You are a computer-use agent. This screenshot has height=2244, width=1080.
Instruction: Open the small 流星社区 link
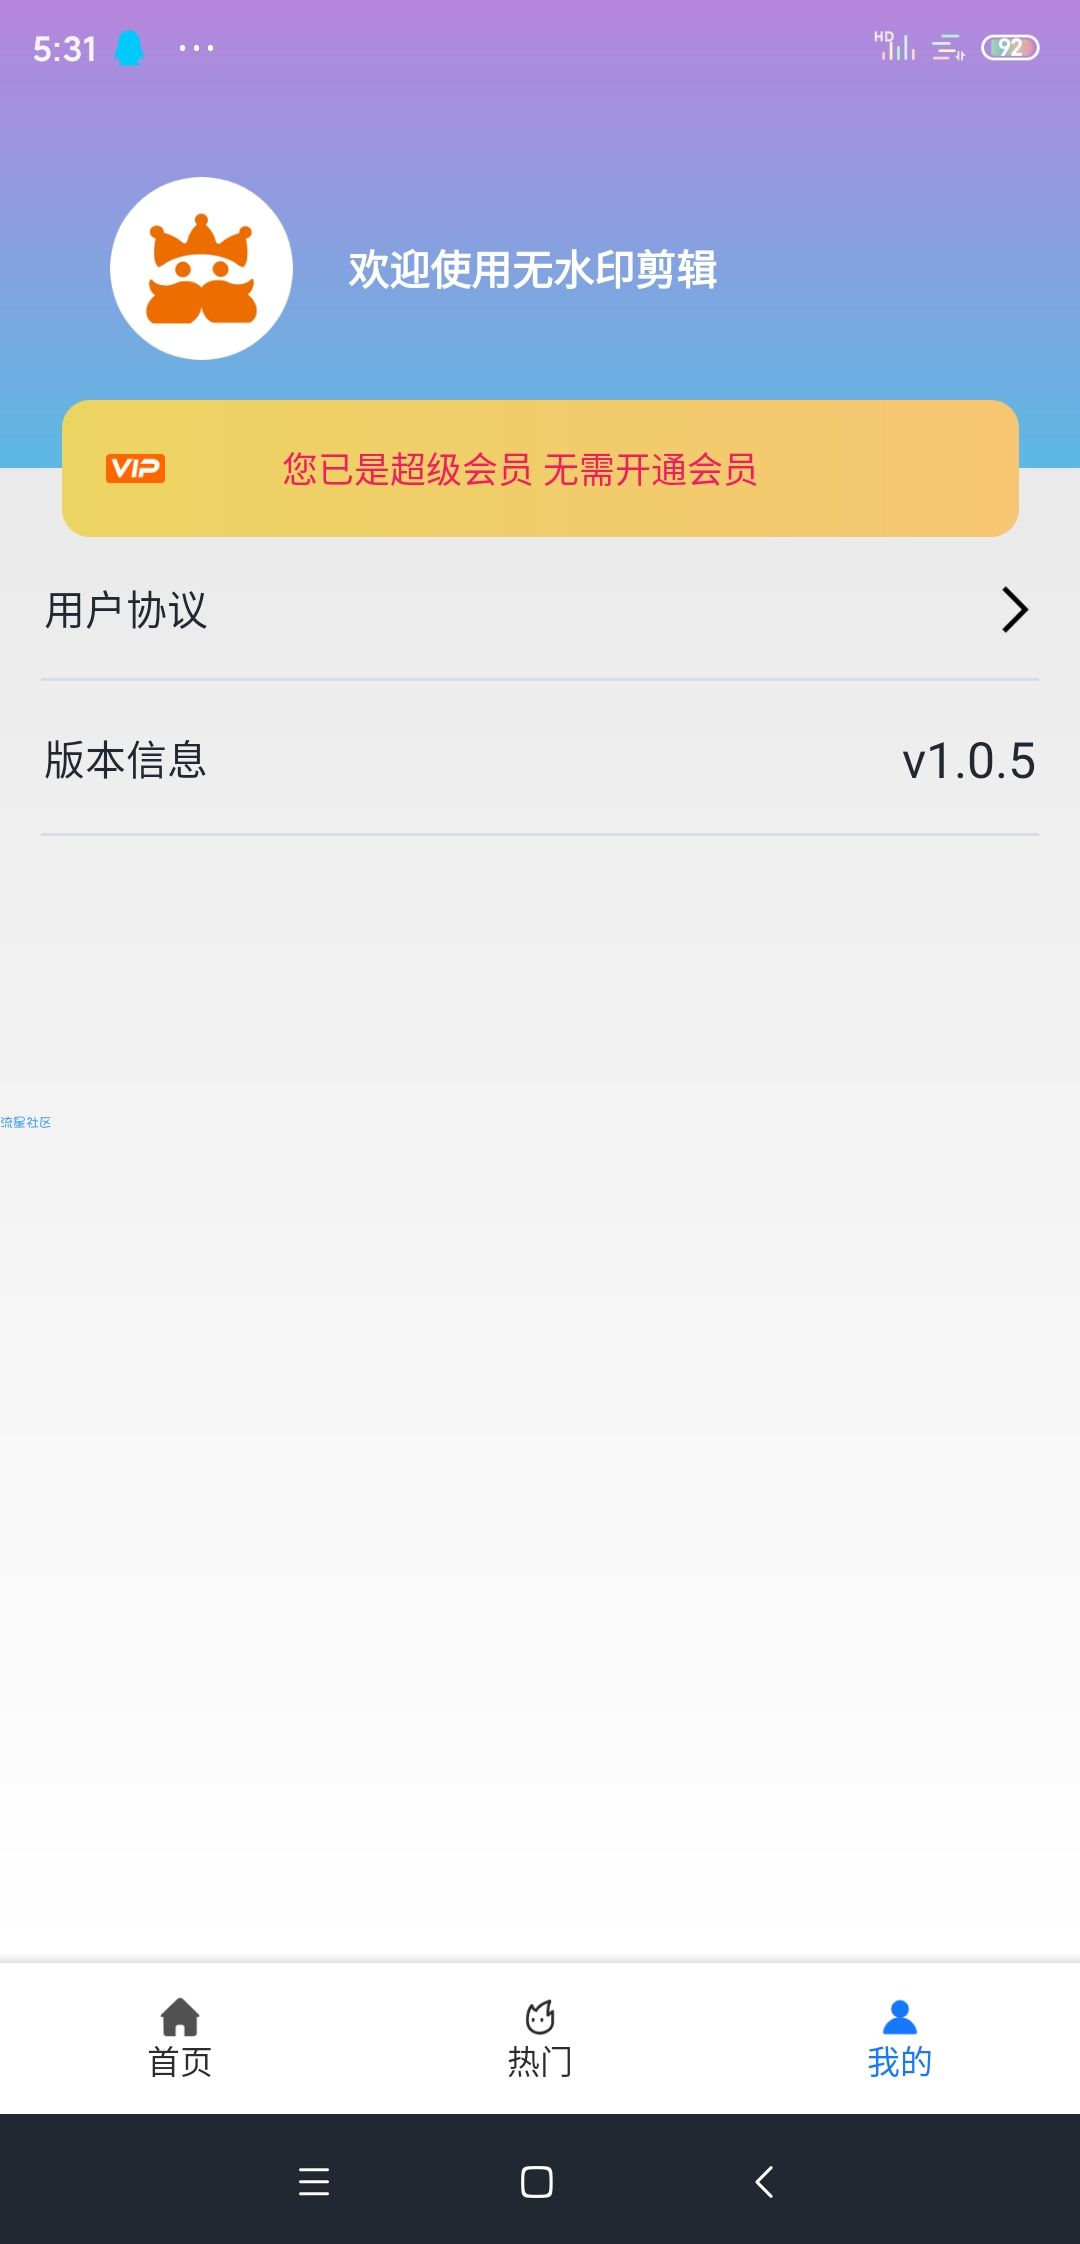[26, 1122]
